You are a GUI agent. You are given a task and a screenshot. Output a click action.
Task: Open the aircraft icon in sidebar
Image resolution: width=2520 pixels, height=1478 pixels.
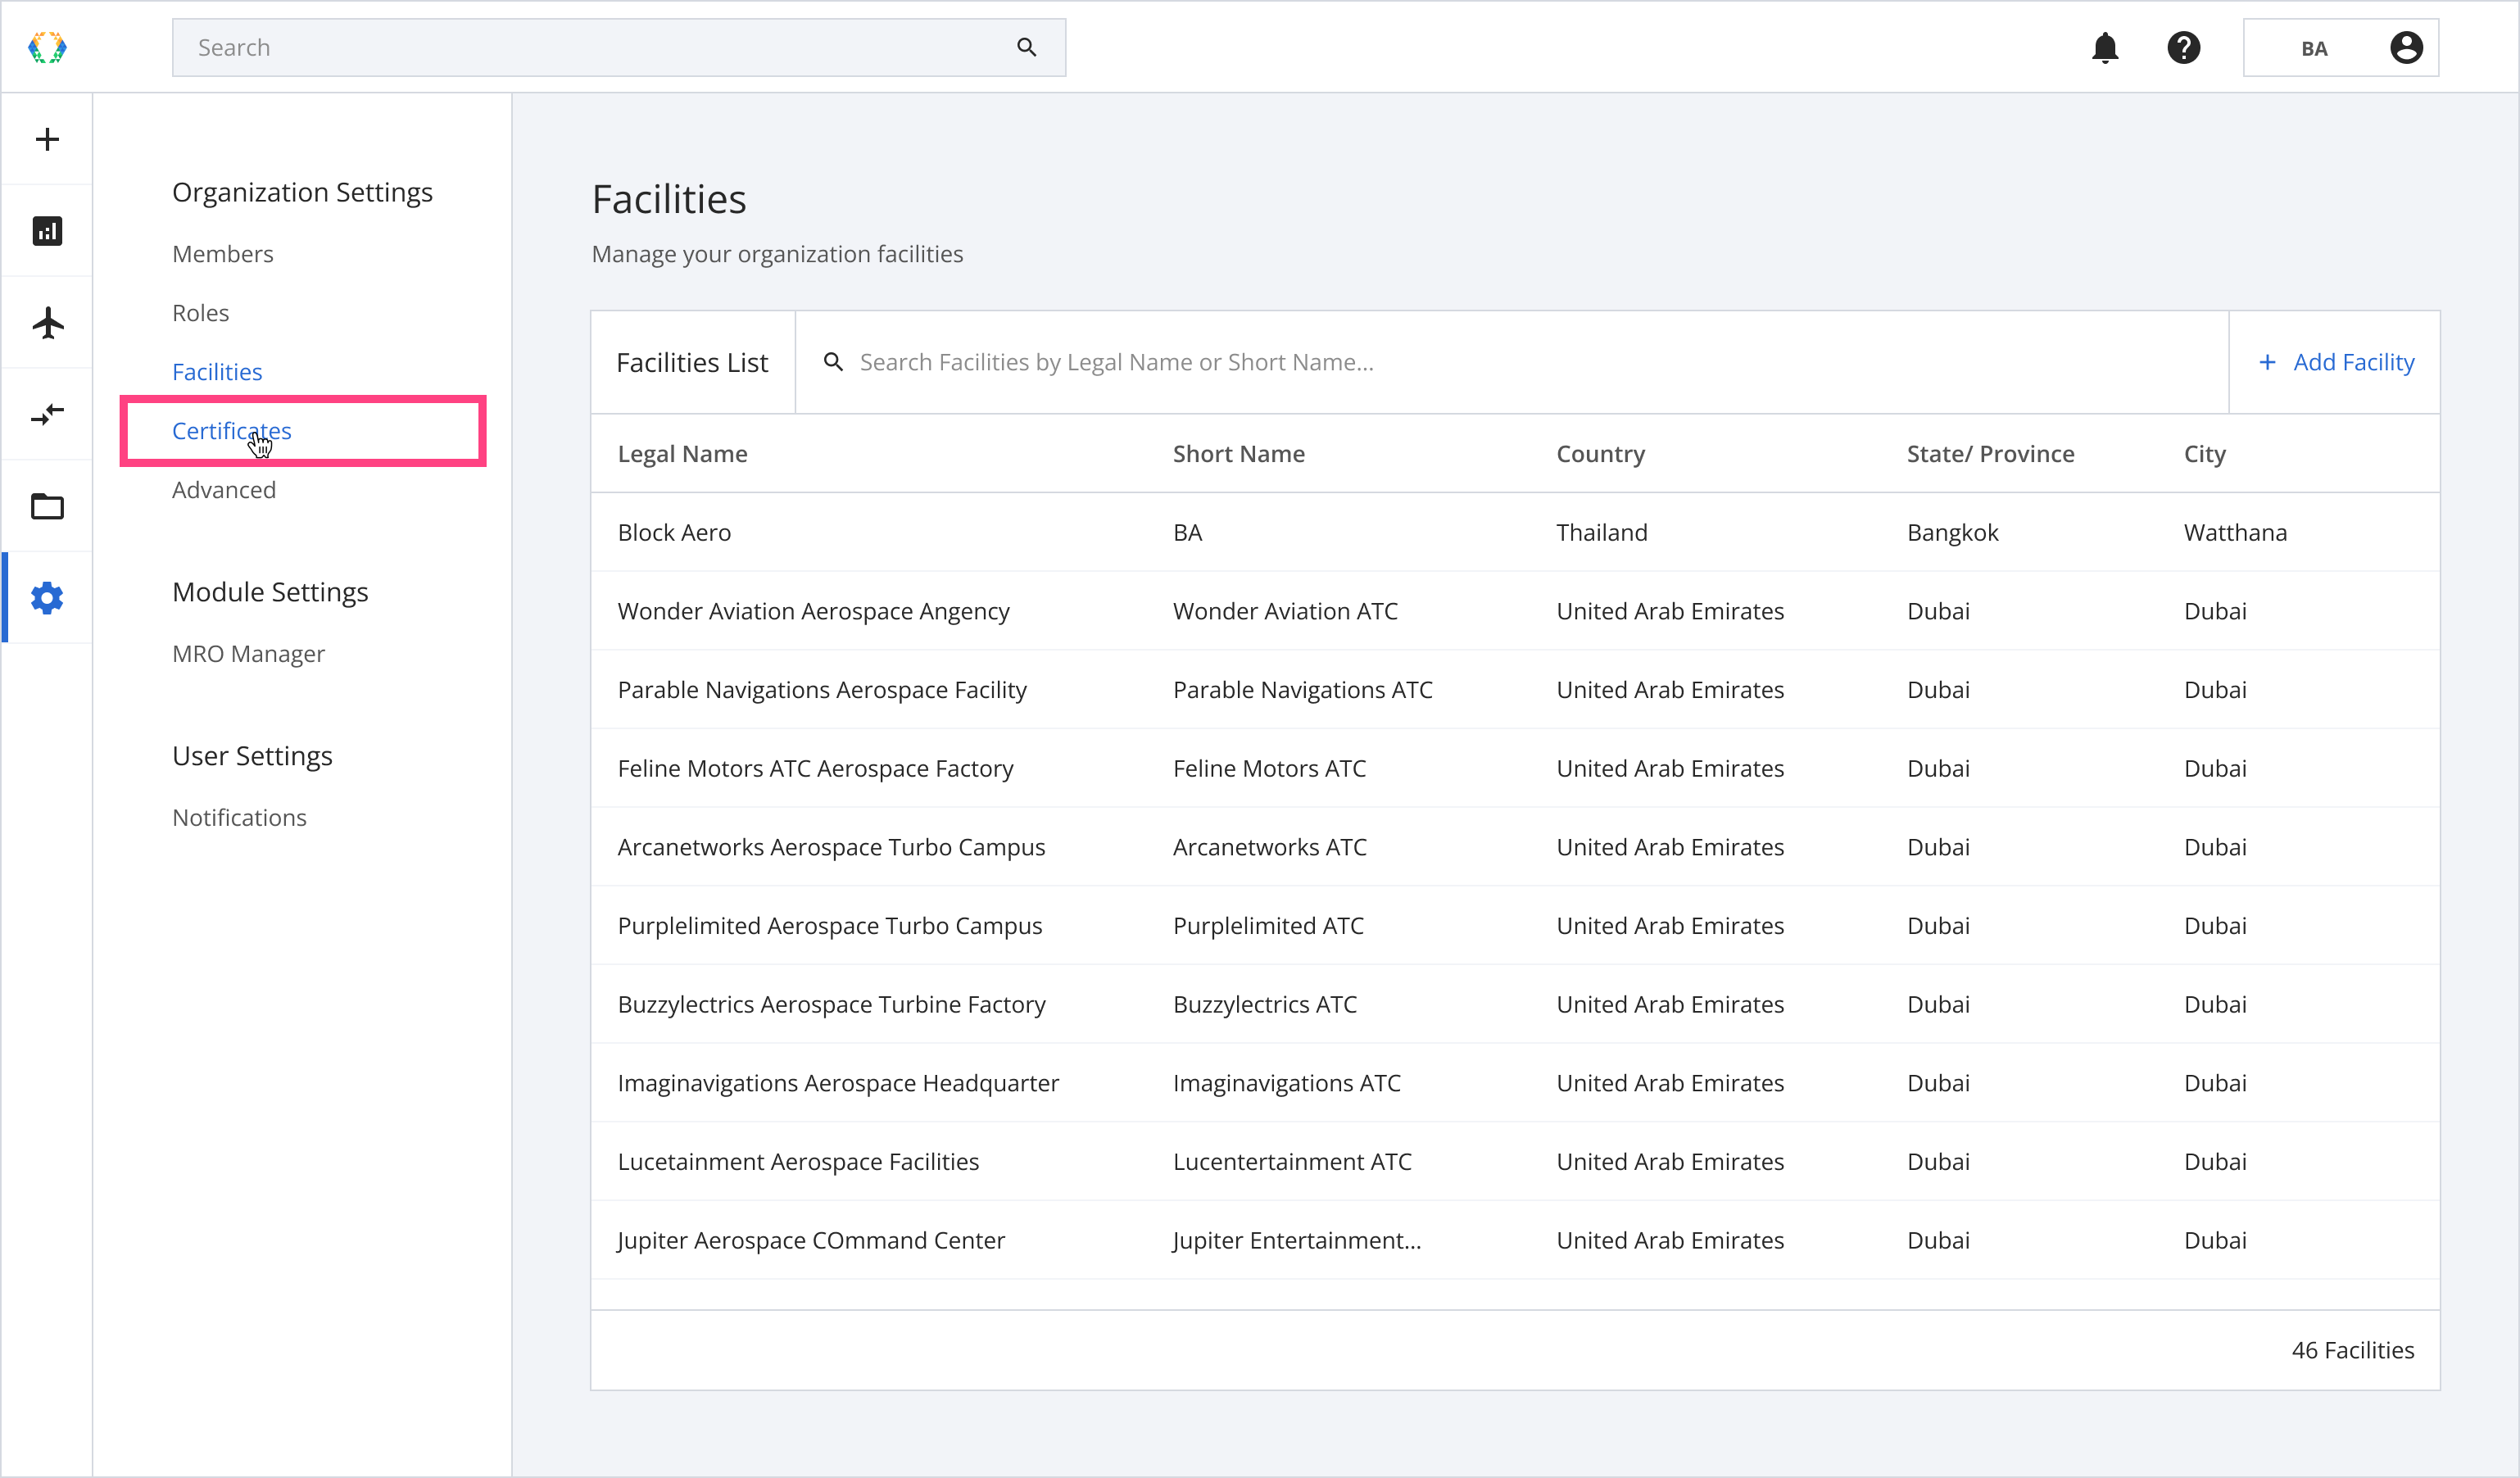pyautogui.click(x=47, y=323)
